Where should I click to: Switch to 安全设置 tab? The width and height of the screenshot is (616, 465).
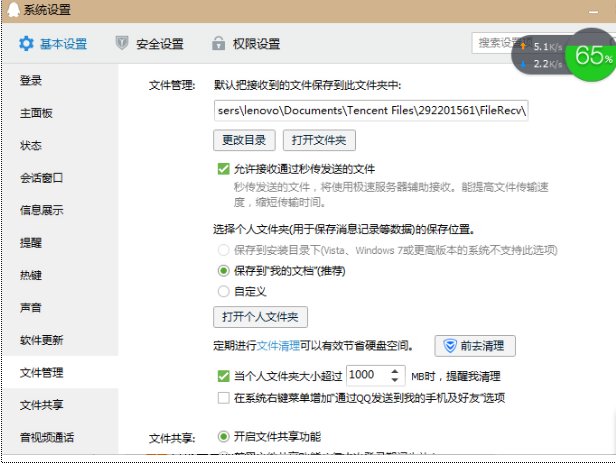(x=150, y=44)
